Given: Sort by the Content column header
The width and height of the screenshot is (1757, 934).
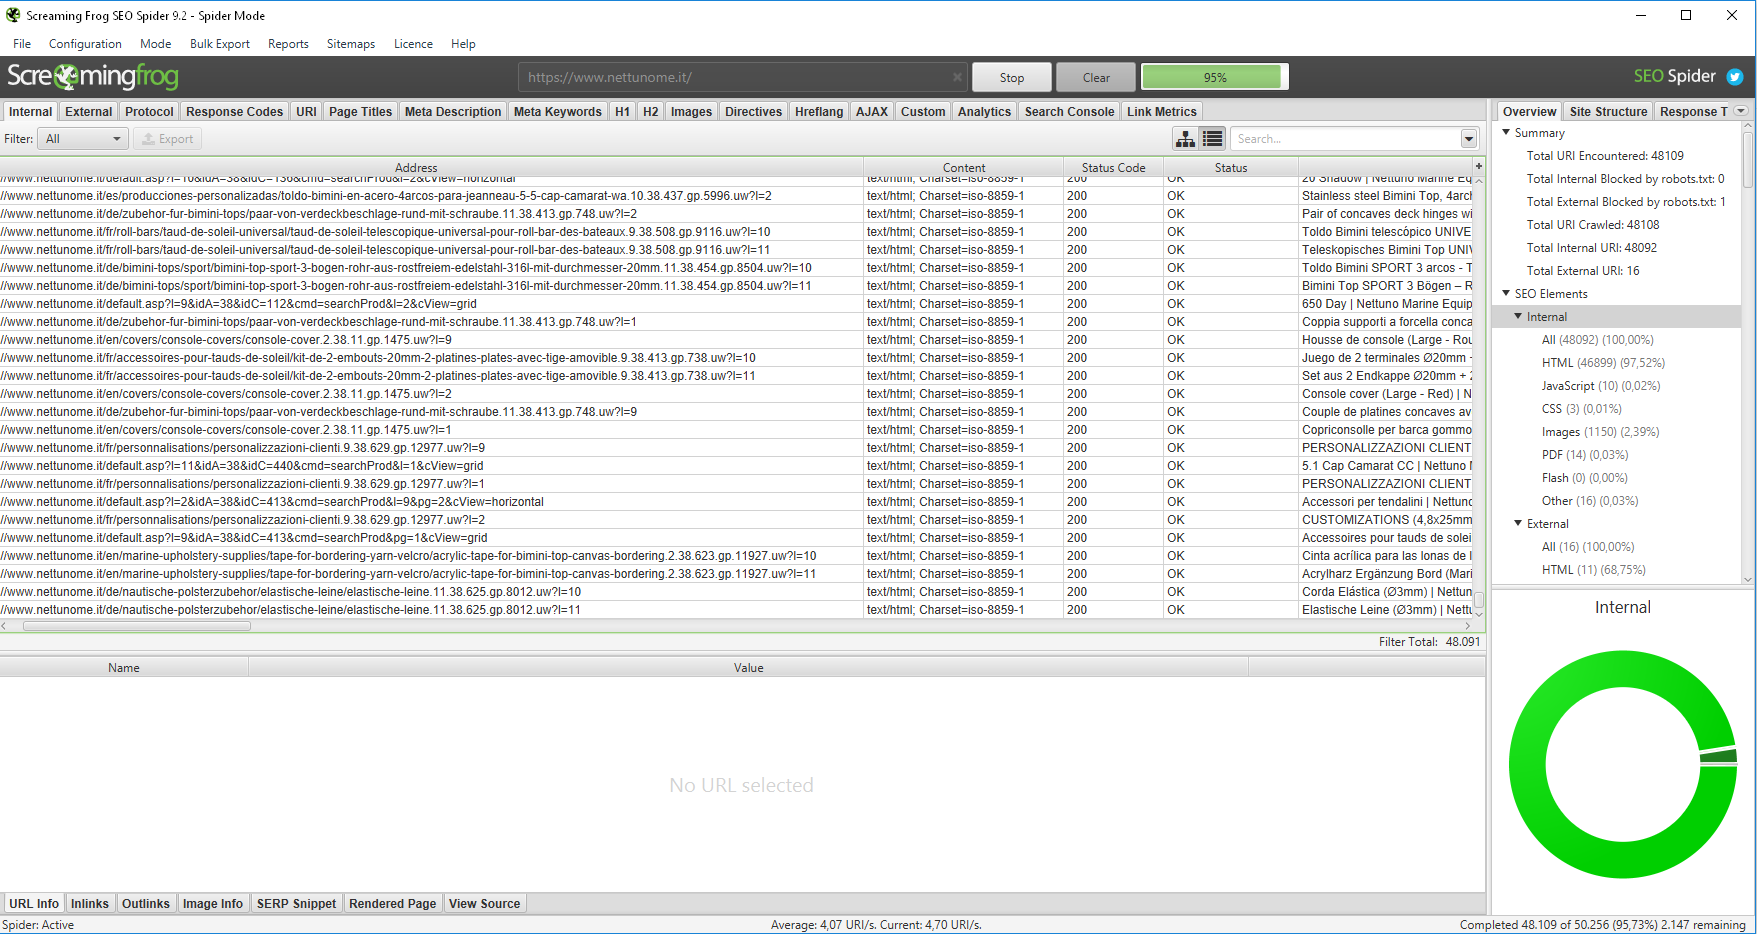Looking at the screenshot, I should click(x=964, y=168).
